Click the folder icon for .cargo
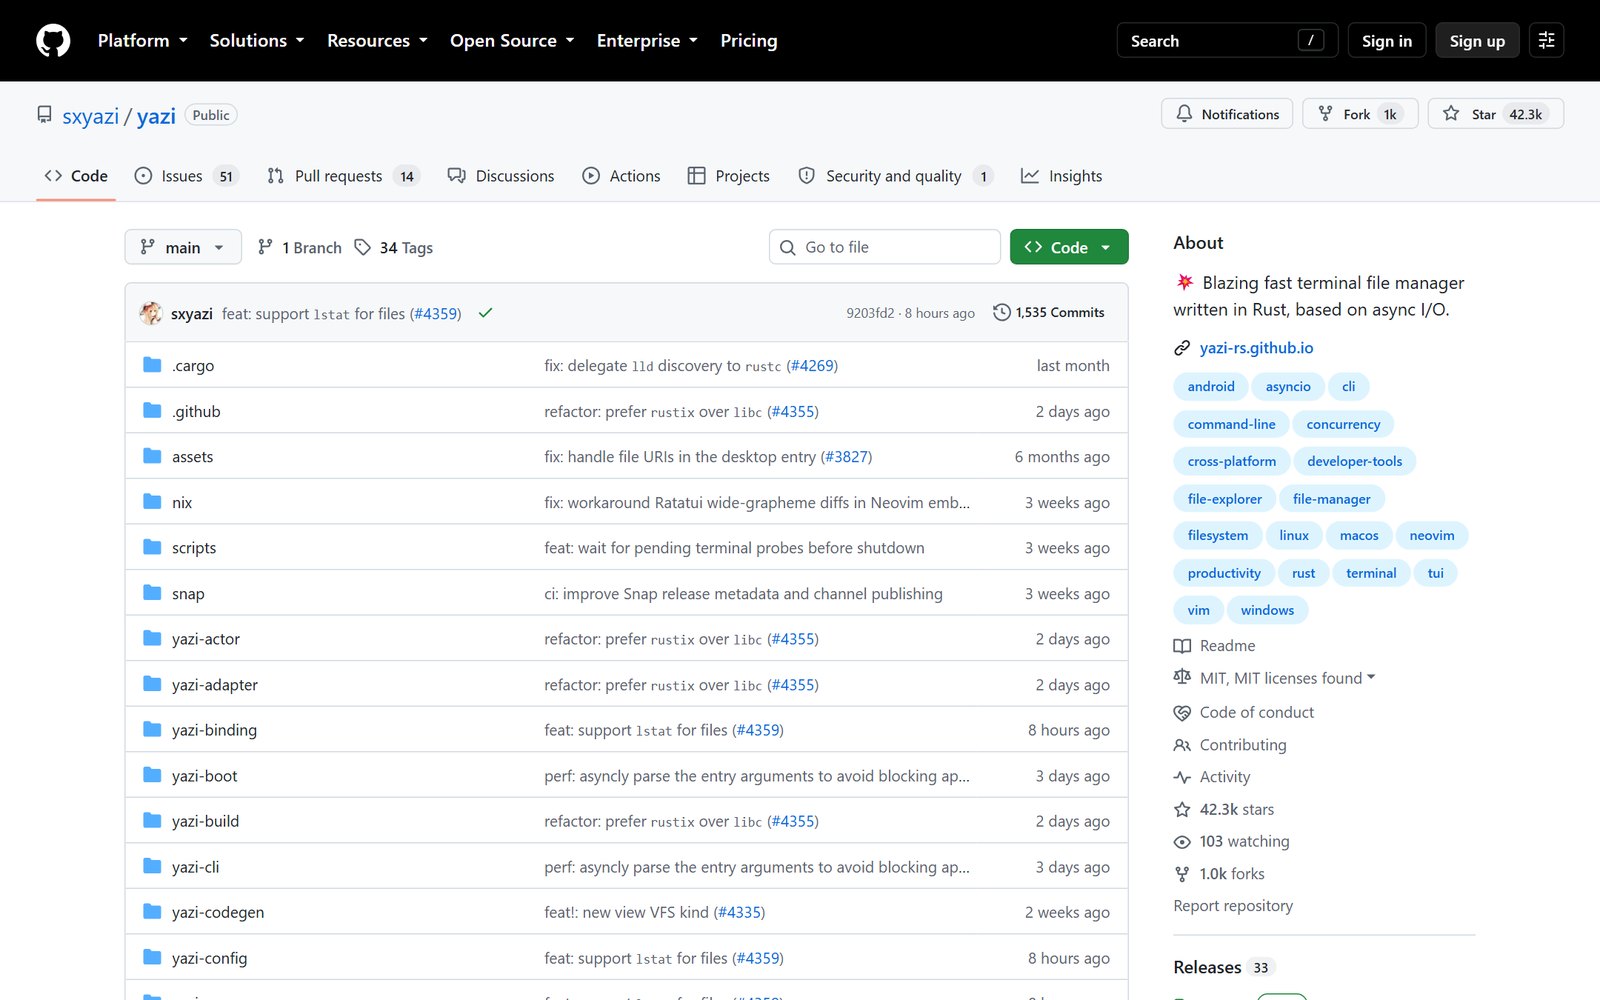Screen dimensions: 1600x1000 pyautogui.click(x=152, y=365)
